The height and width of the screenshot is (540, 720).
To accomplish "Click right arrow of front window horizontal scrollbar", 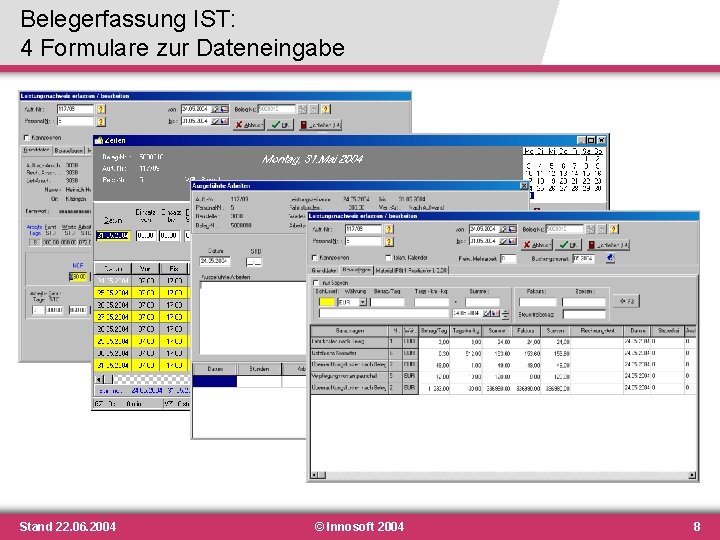I will [692, 475].
